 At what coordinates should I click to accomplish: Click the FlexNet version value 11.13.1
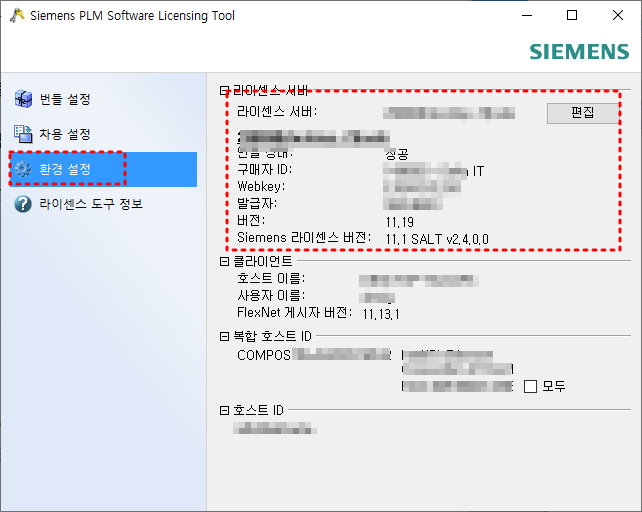pos(381,314)
